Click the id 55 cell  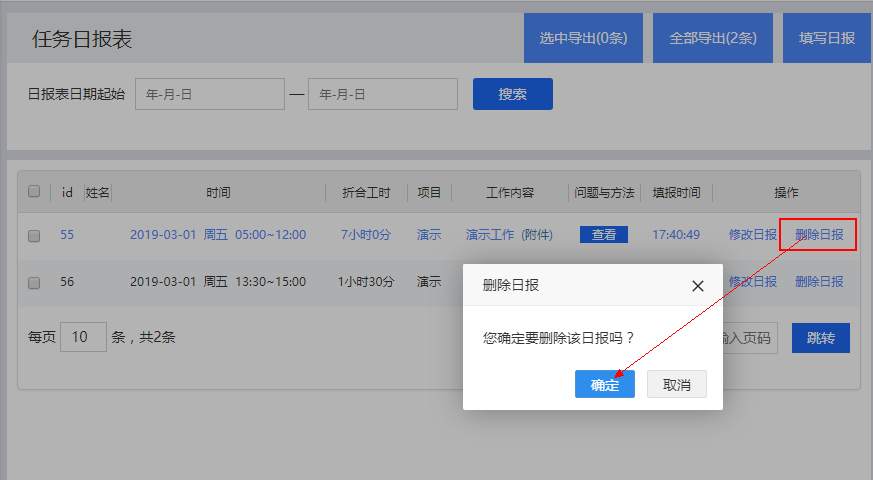(x=67, y=234)
